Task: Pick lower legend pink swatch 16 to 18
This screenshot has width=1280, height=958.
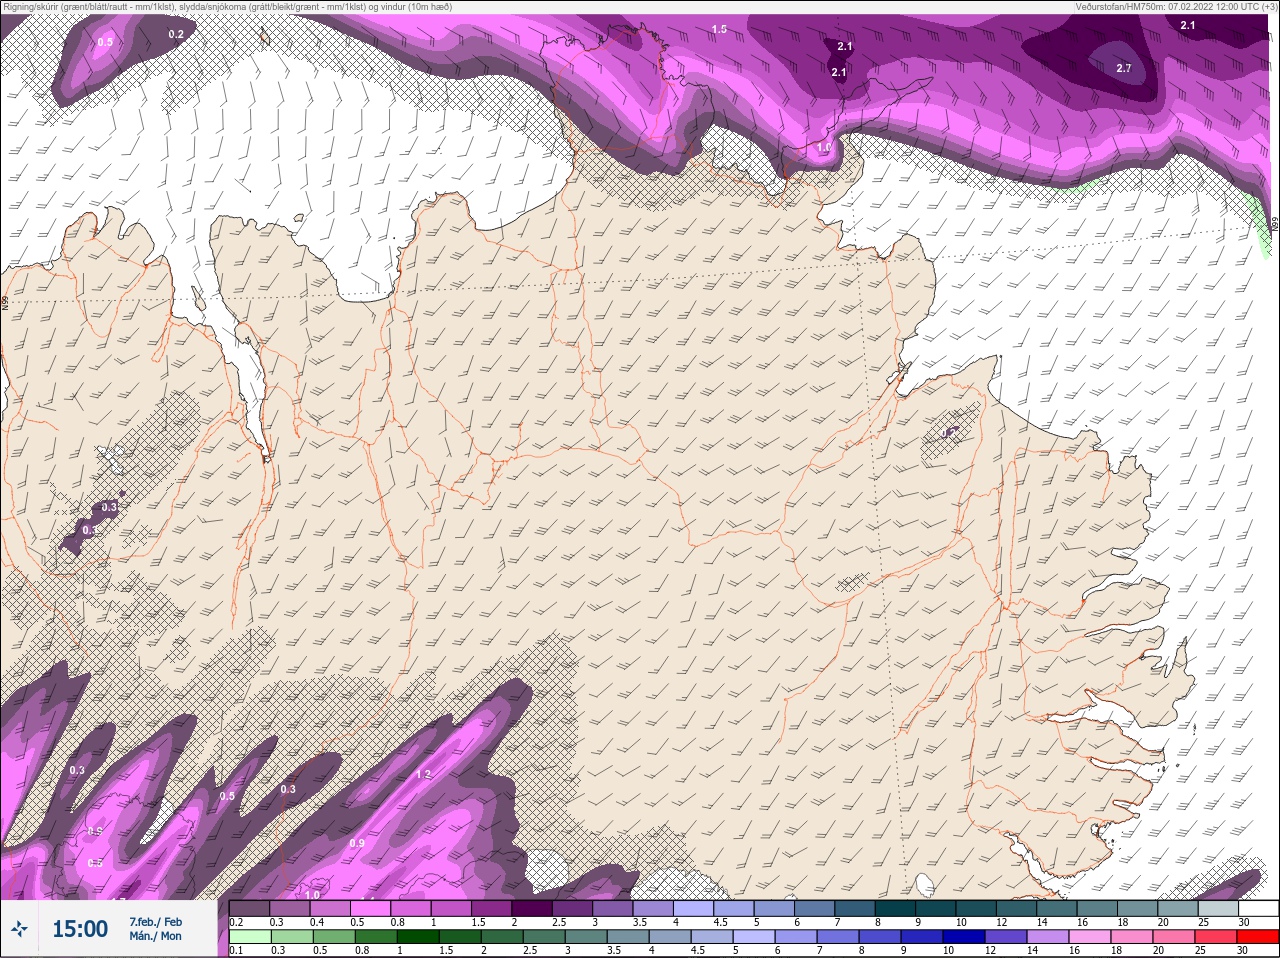Action: [1091, 937]
